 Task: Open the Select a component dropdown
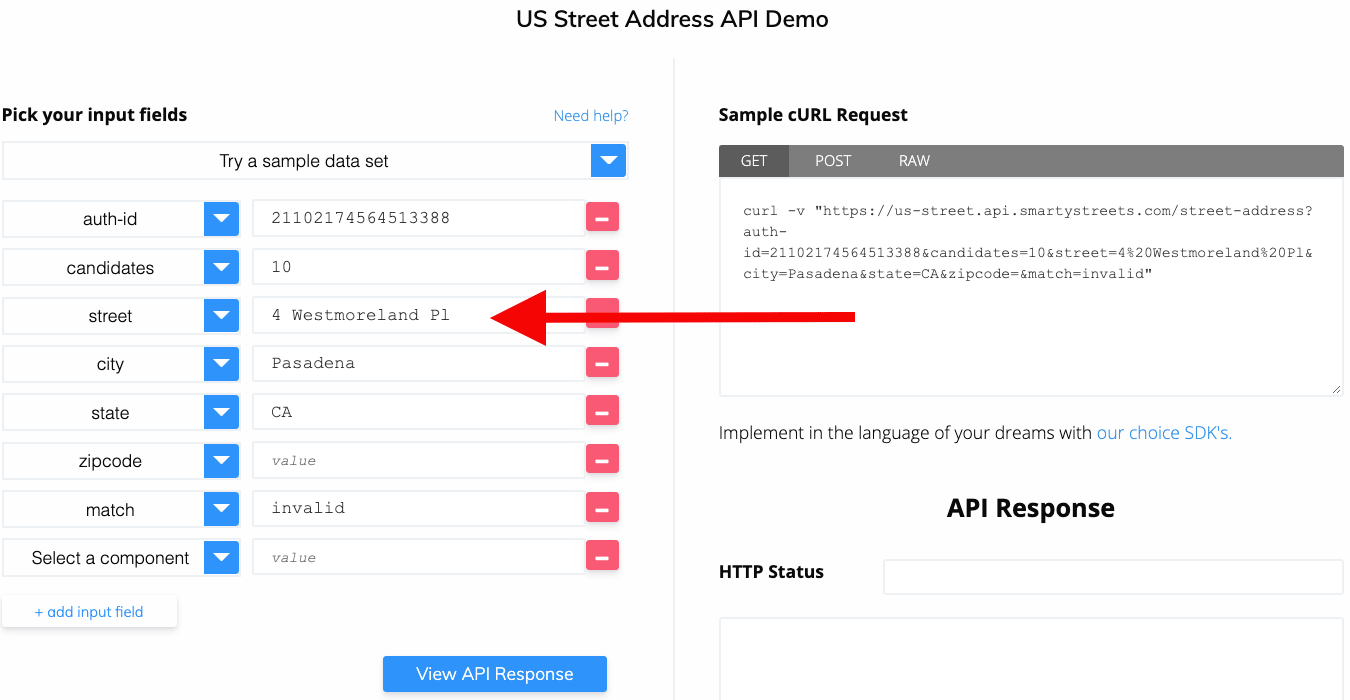(221, 557)
